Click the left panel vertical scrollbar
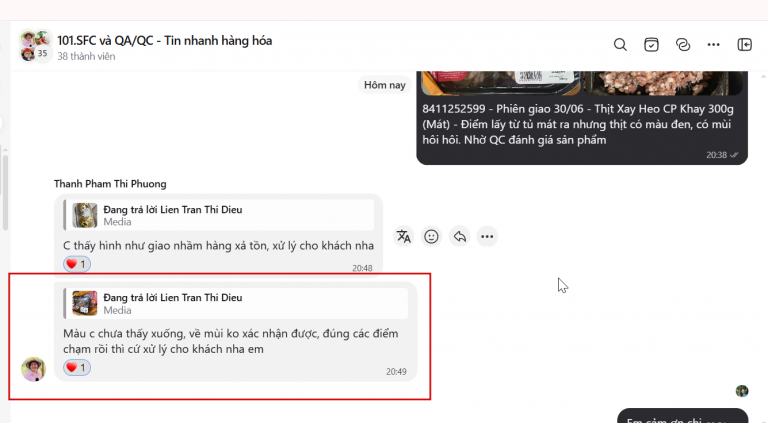Screen dimensions: 768x423 [x=5, y=191]
